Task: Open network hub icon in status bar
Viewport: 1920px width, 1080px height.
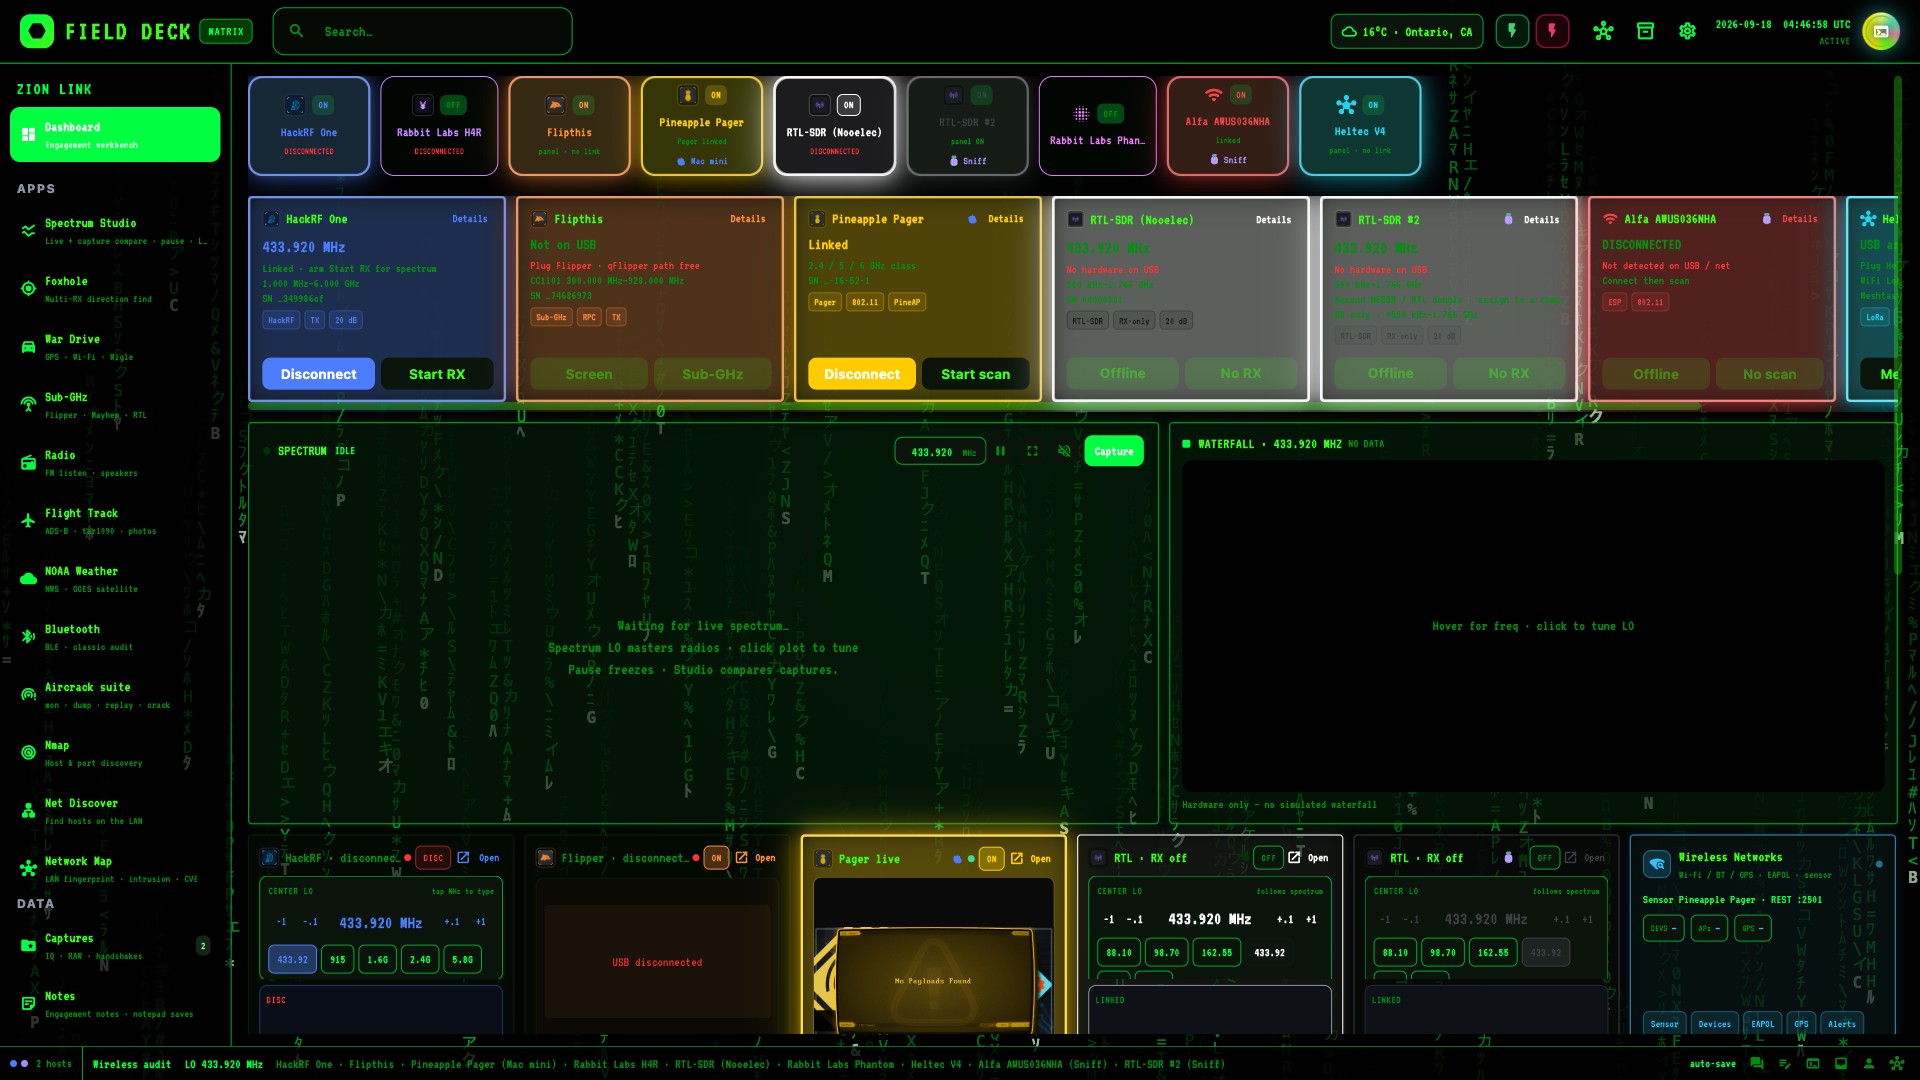Action: pos(1896,1063)
